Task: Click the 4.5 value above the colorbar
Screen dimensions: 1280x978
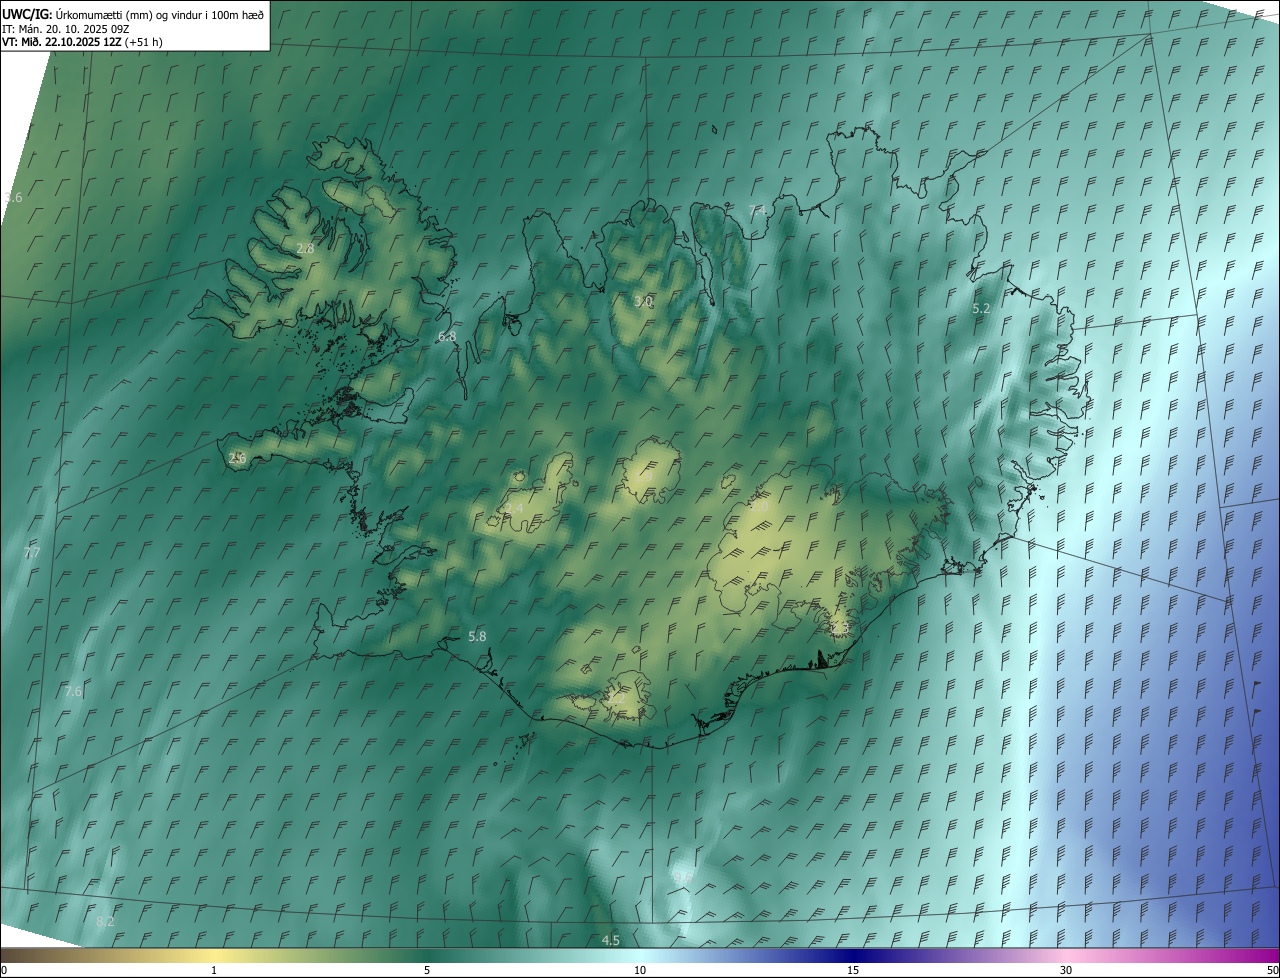Action: tap(611, 940)
